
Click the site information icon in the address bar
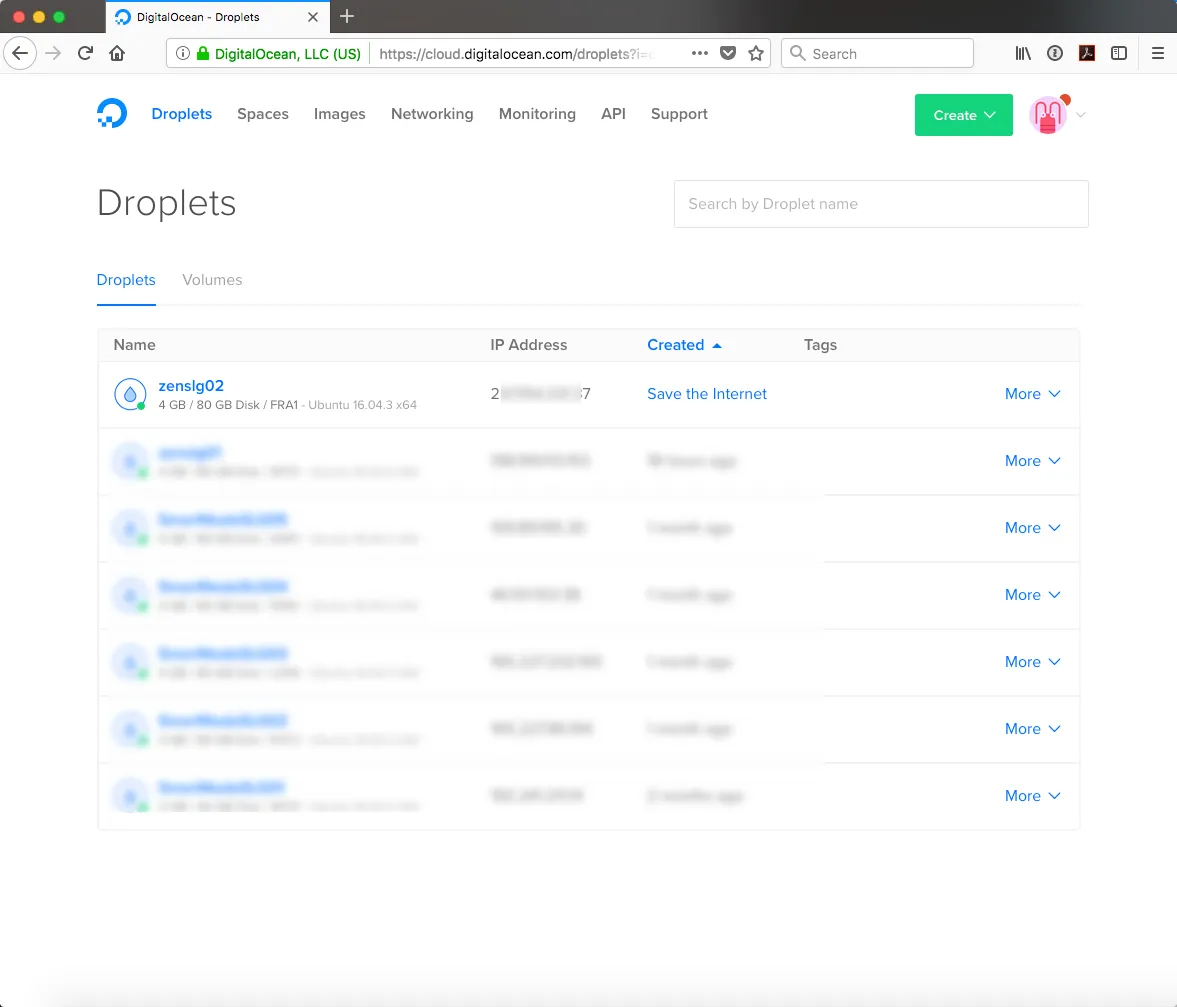pos(182,53)
